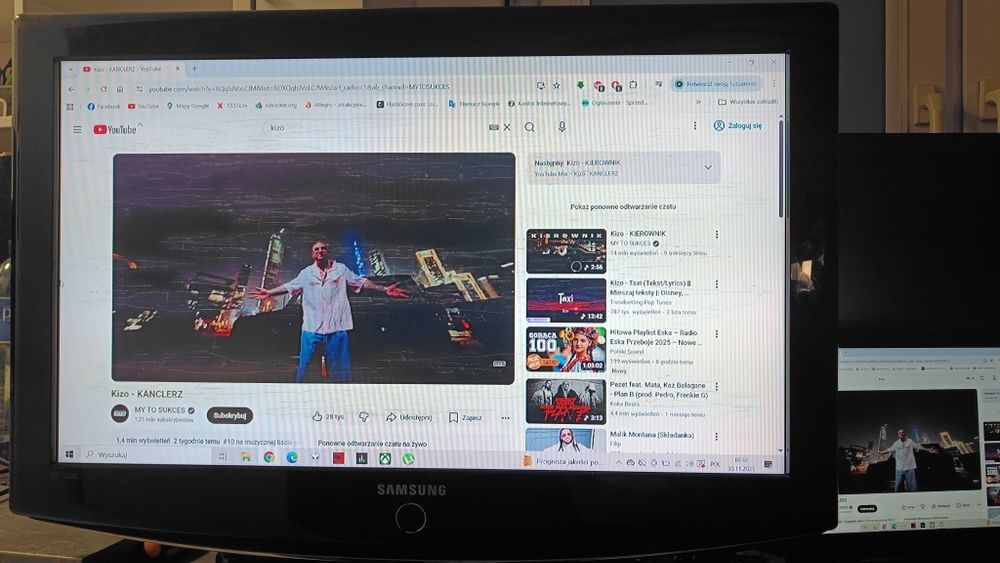The height and width of the screenshot is (563, 1000).
Task: Go to the YouTube home logo
Action: pyautogui.click(x=115, y=129)
